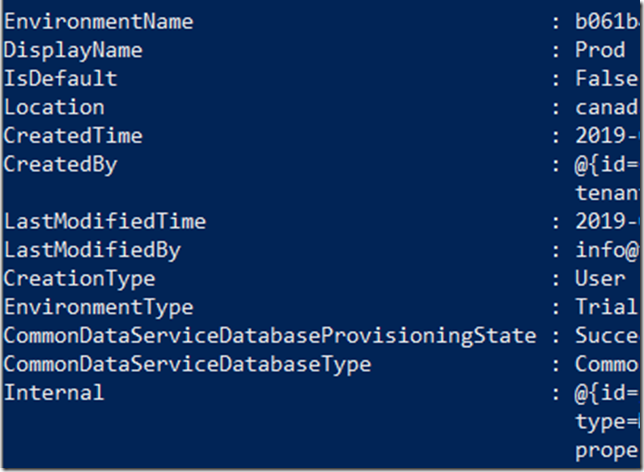
Task: Select the canad location value text
Action: point(606,108)
